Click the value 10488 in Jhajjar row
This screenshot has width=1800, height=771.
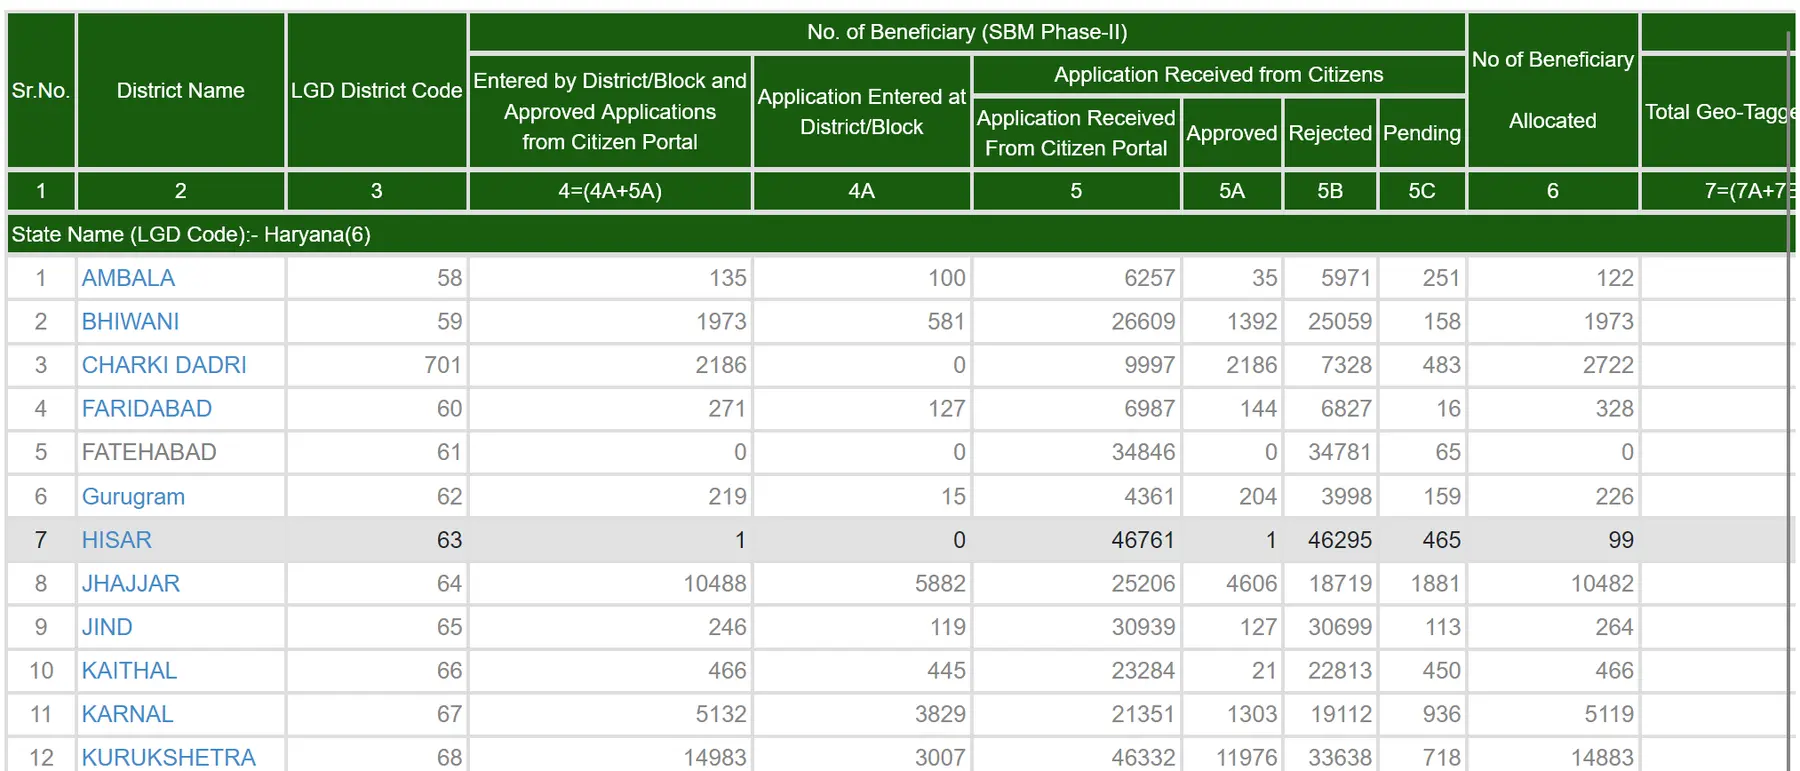pyautogui.click(x=715, y=584)
